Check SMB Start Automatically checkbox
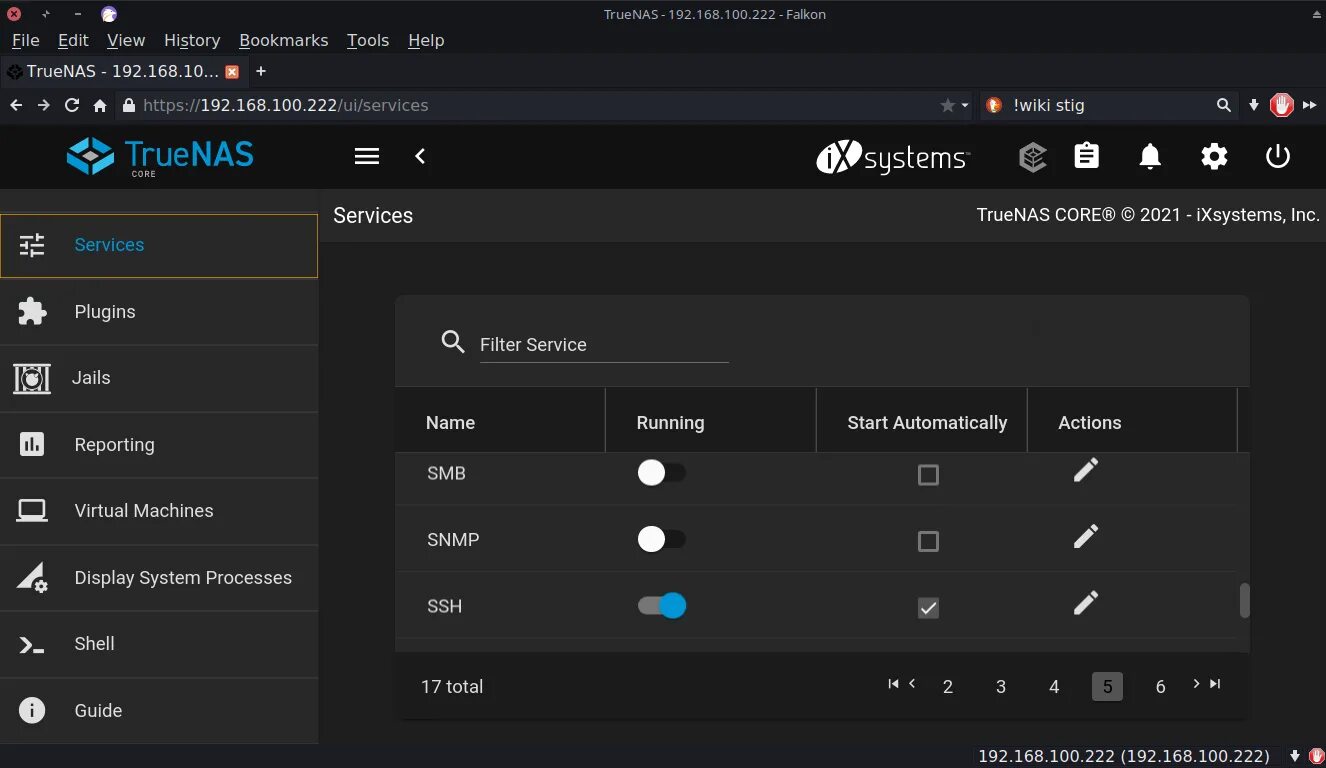 tap(928, 475)
